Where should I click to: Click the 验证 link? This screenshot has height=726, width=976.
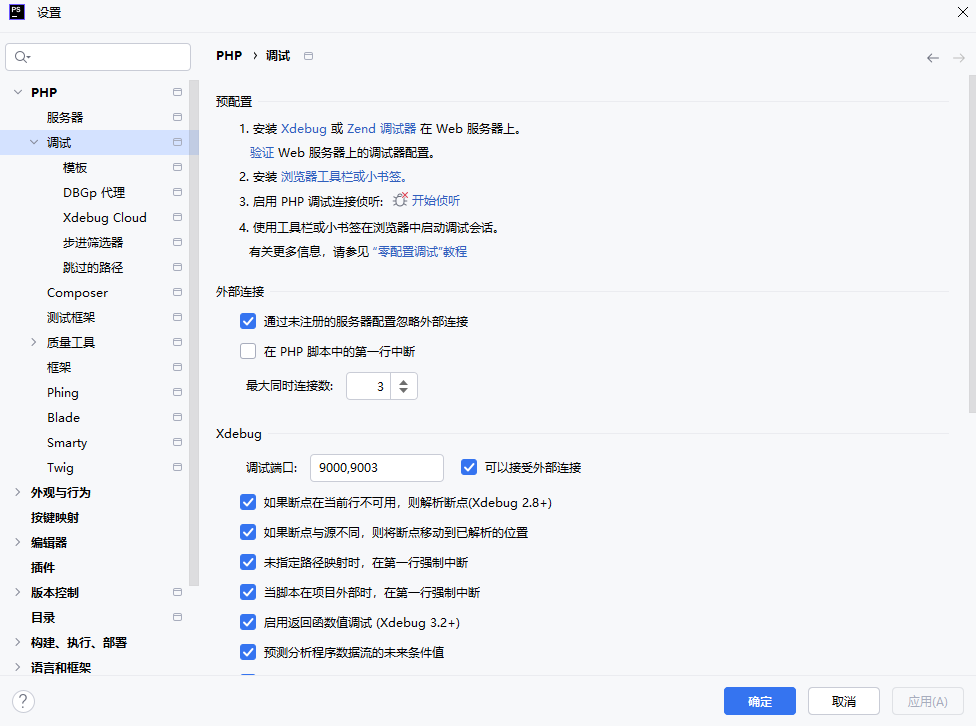pyautogui.click(x=262, y=153)
